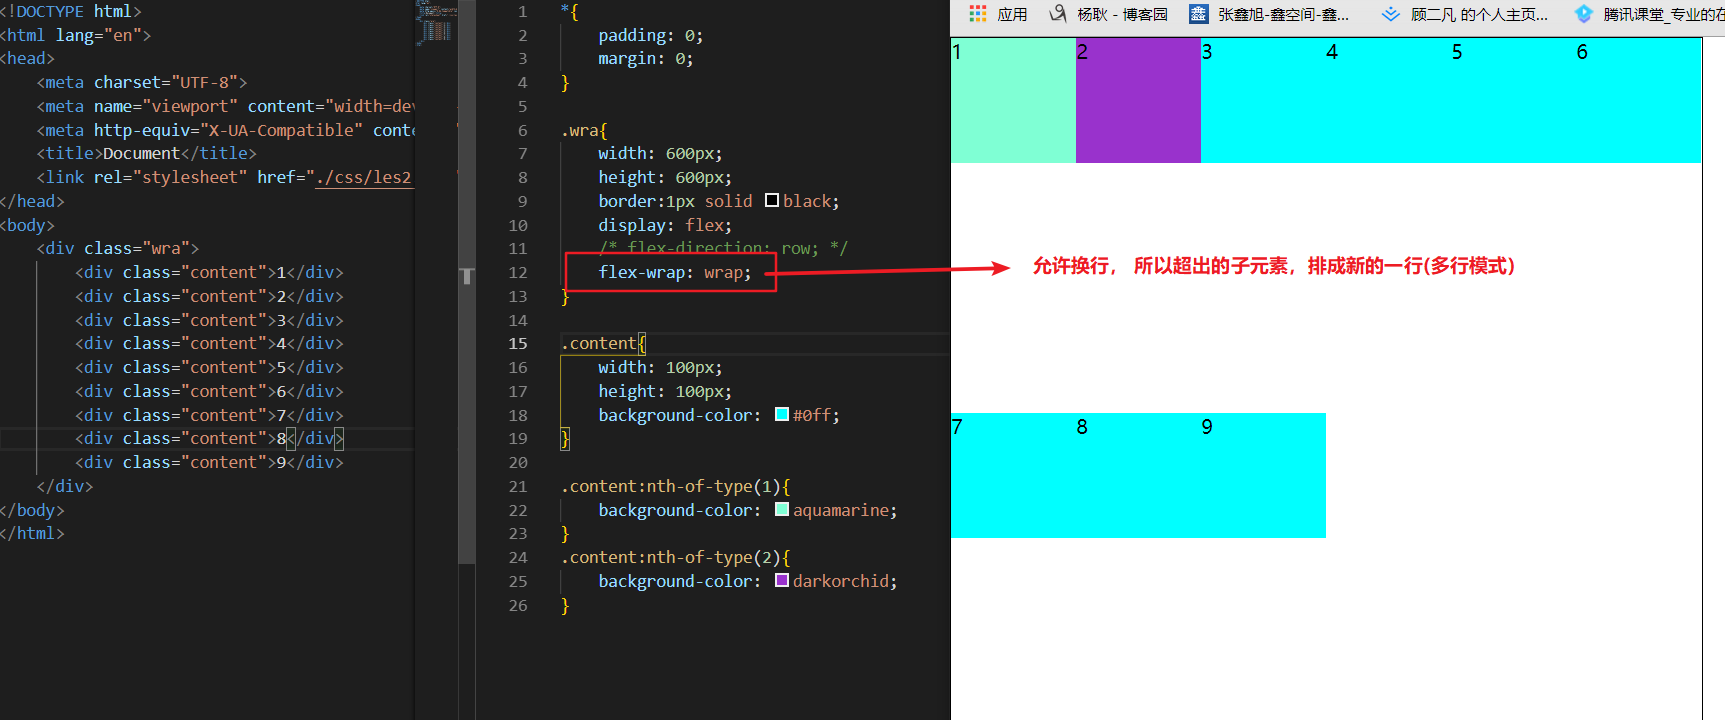Open the 张鑫旭-鑫空间 bookmark
This screenshot has height=720, width=1725.
click(1268, 14)
